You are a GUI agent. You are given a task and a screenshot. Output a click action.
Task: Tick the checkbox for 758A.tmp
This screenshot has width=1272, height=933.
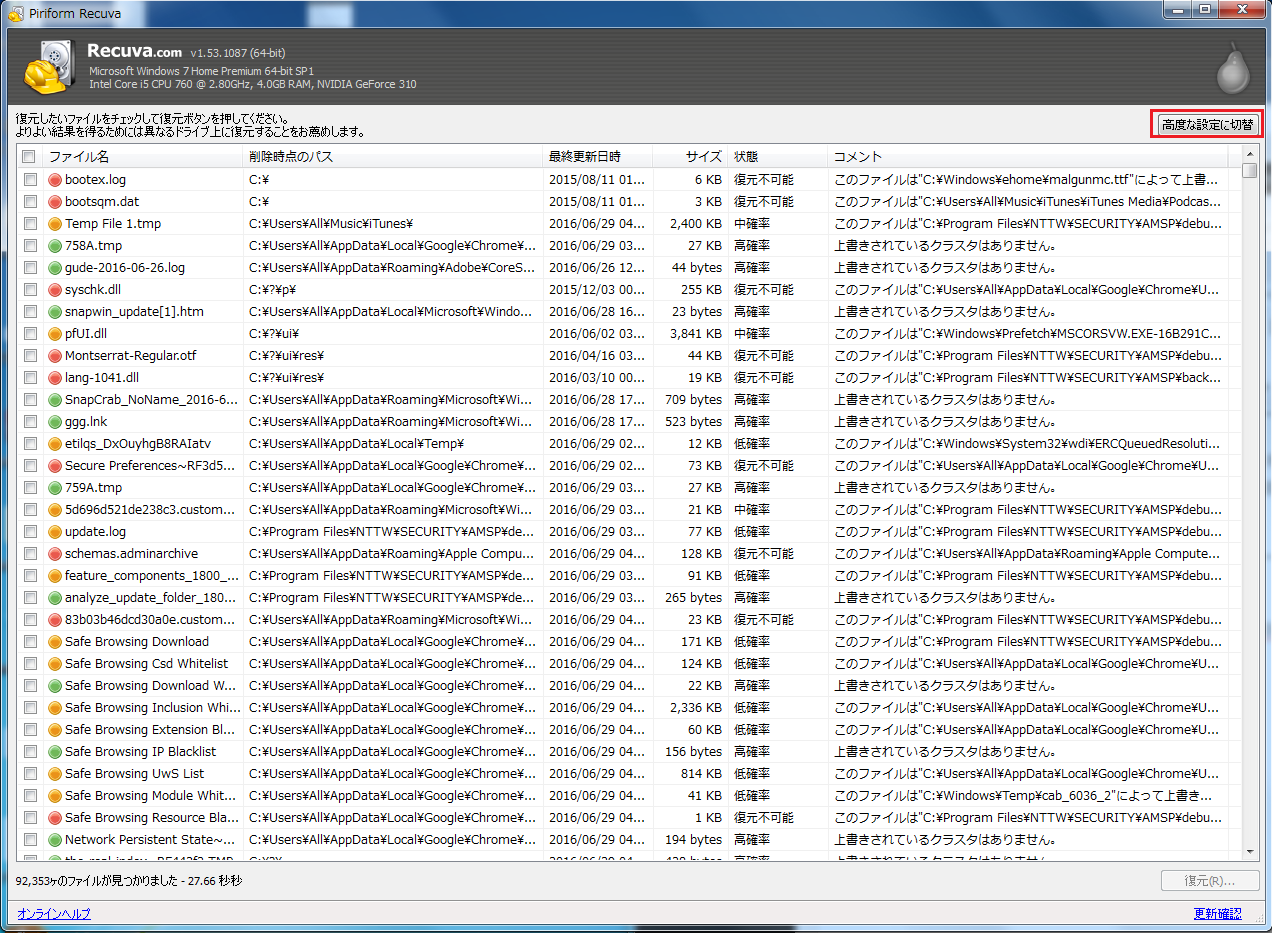pos(29,246)
